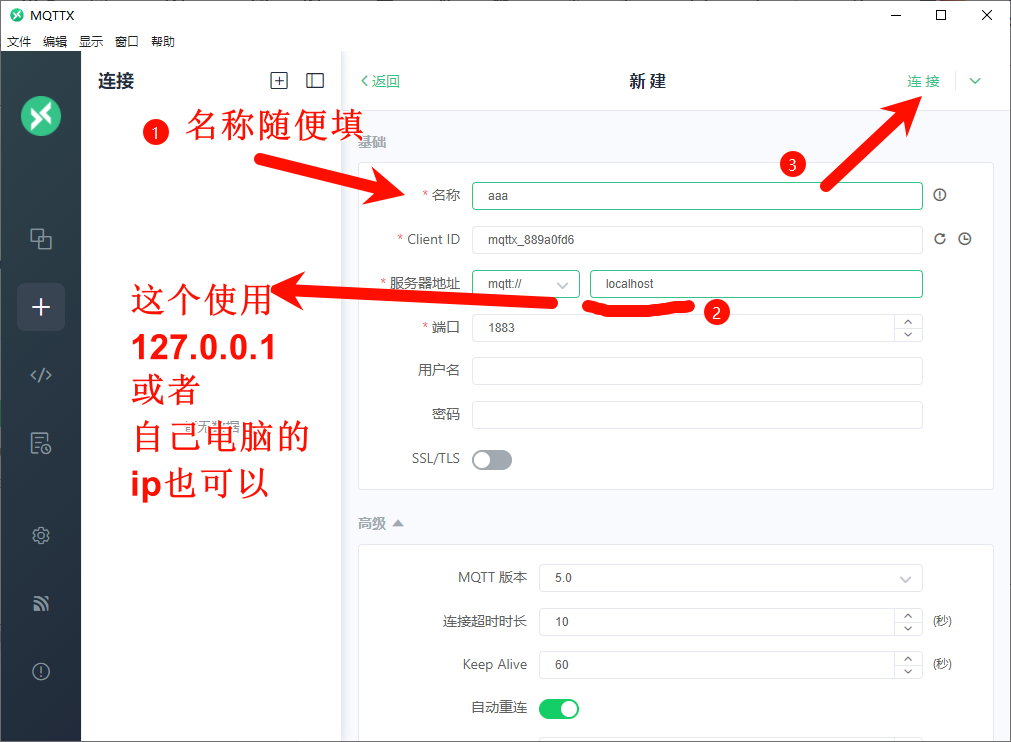The image size is (1011, 742).
Task: Open the Connections page icon
Action: pyautogui.click(x=41, y=239)
